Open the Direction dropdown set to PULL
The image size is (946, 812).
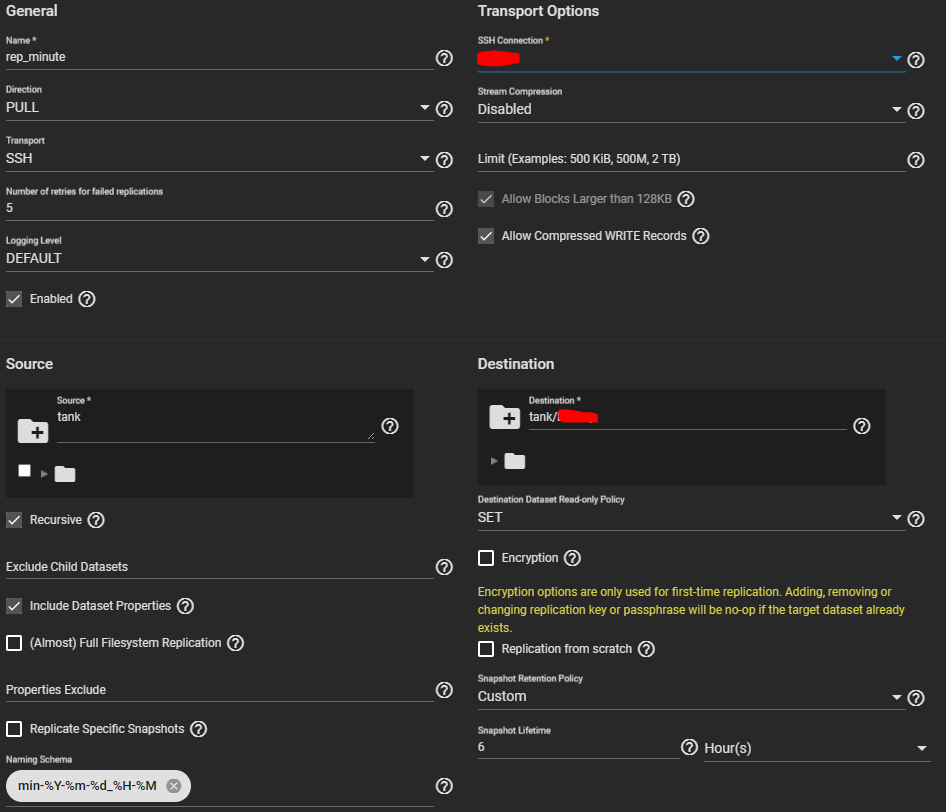pos(219,108)
